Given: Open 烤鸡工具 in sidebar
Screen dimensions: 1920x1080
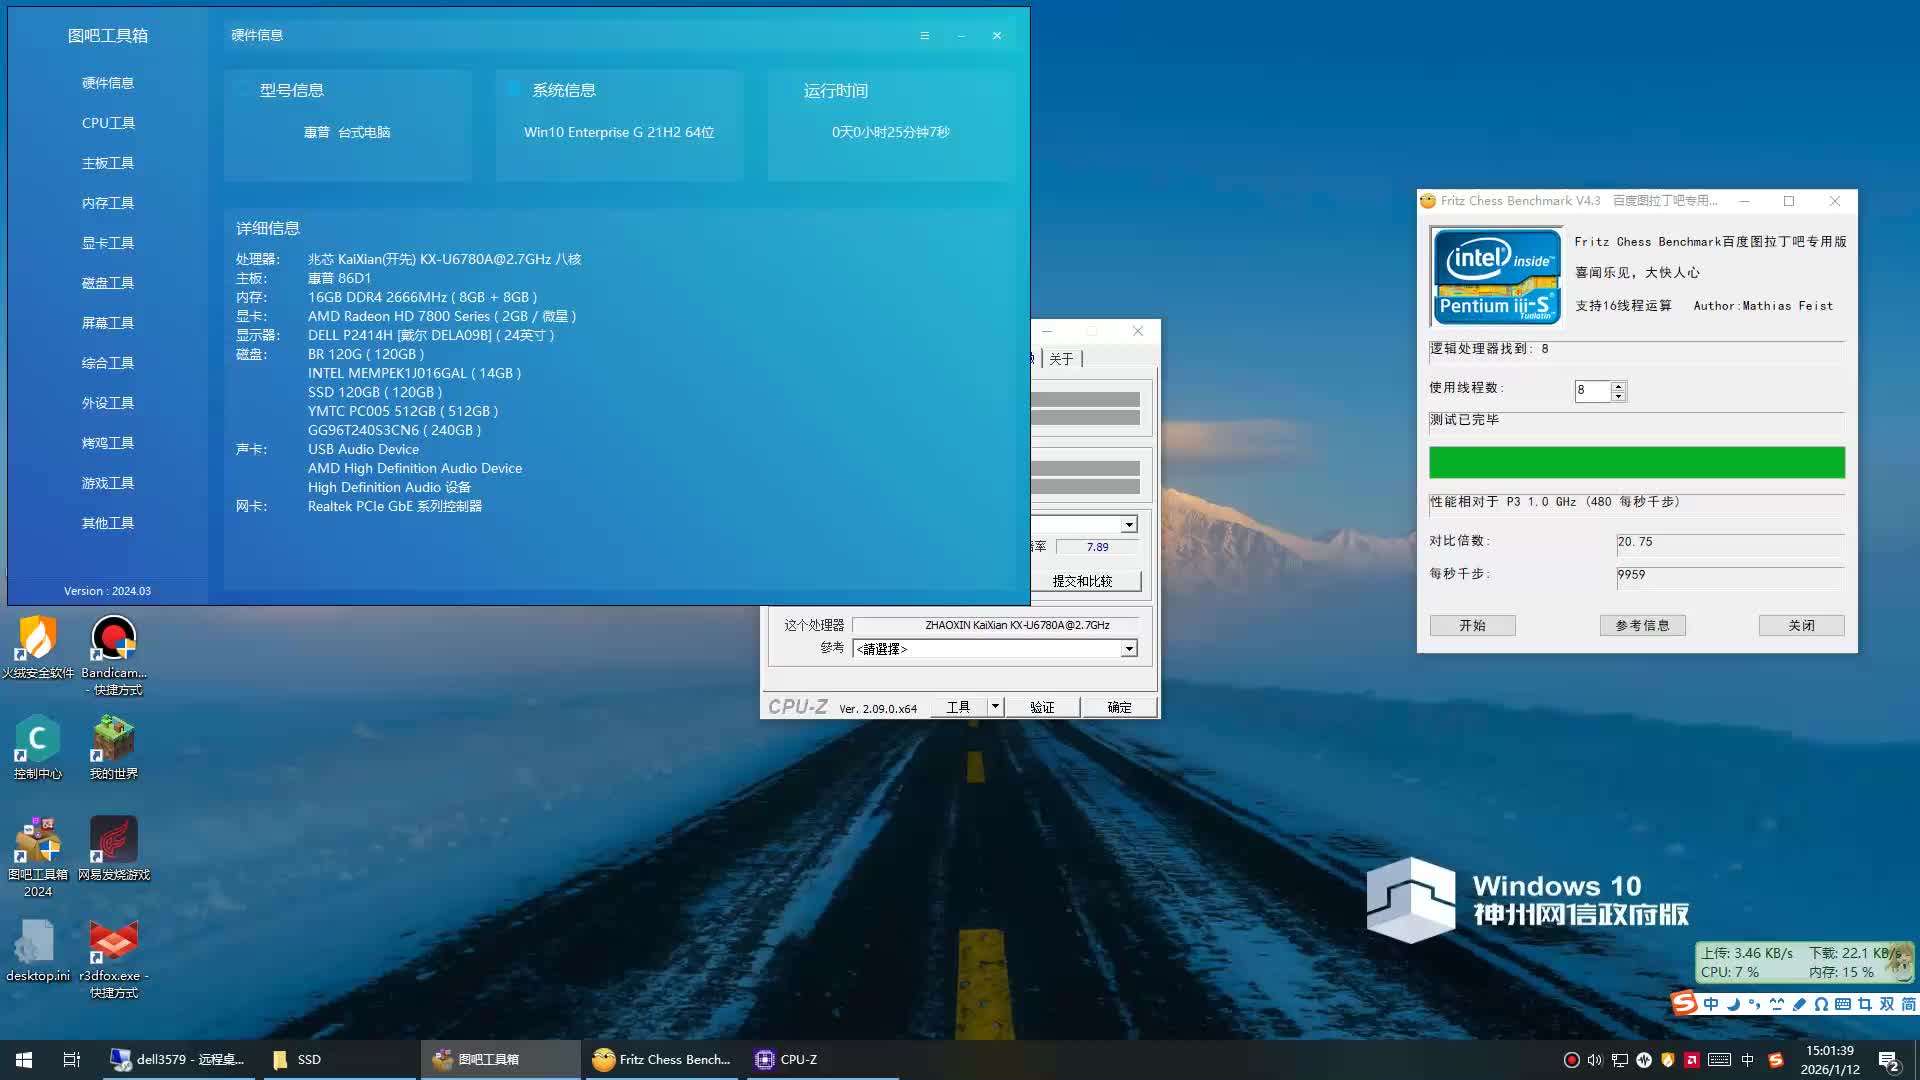Looking at the screenshot, I should tap(108, 443).
